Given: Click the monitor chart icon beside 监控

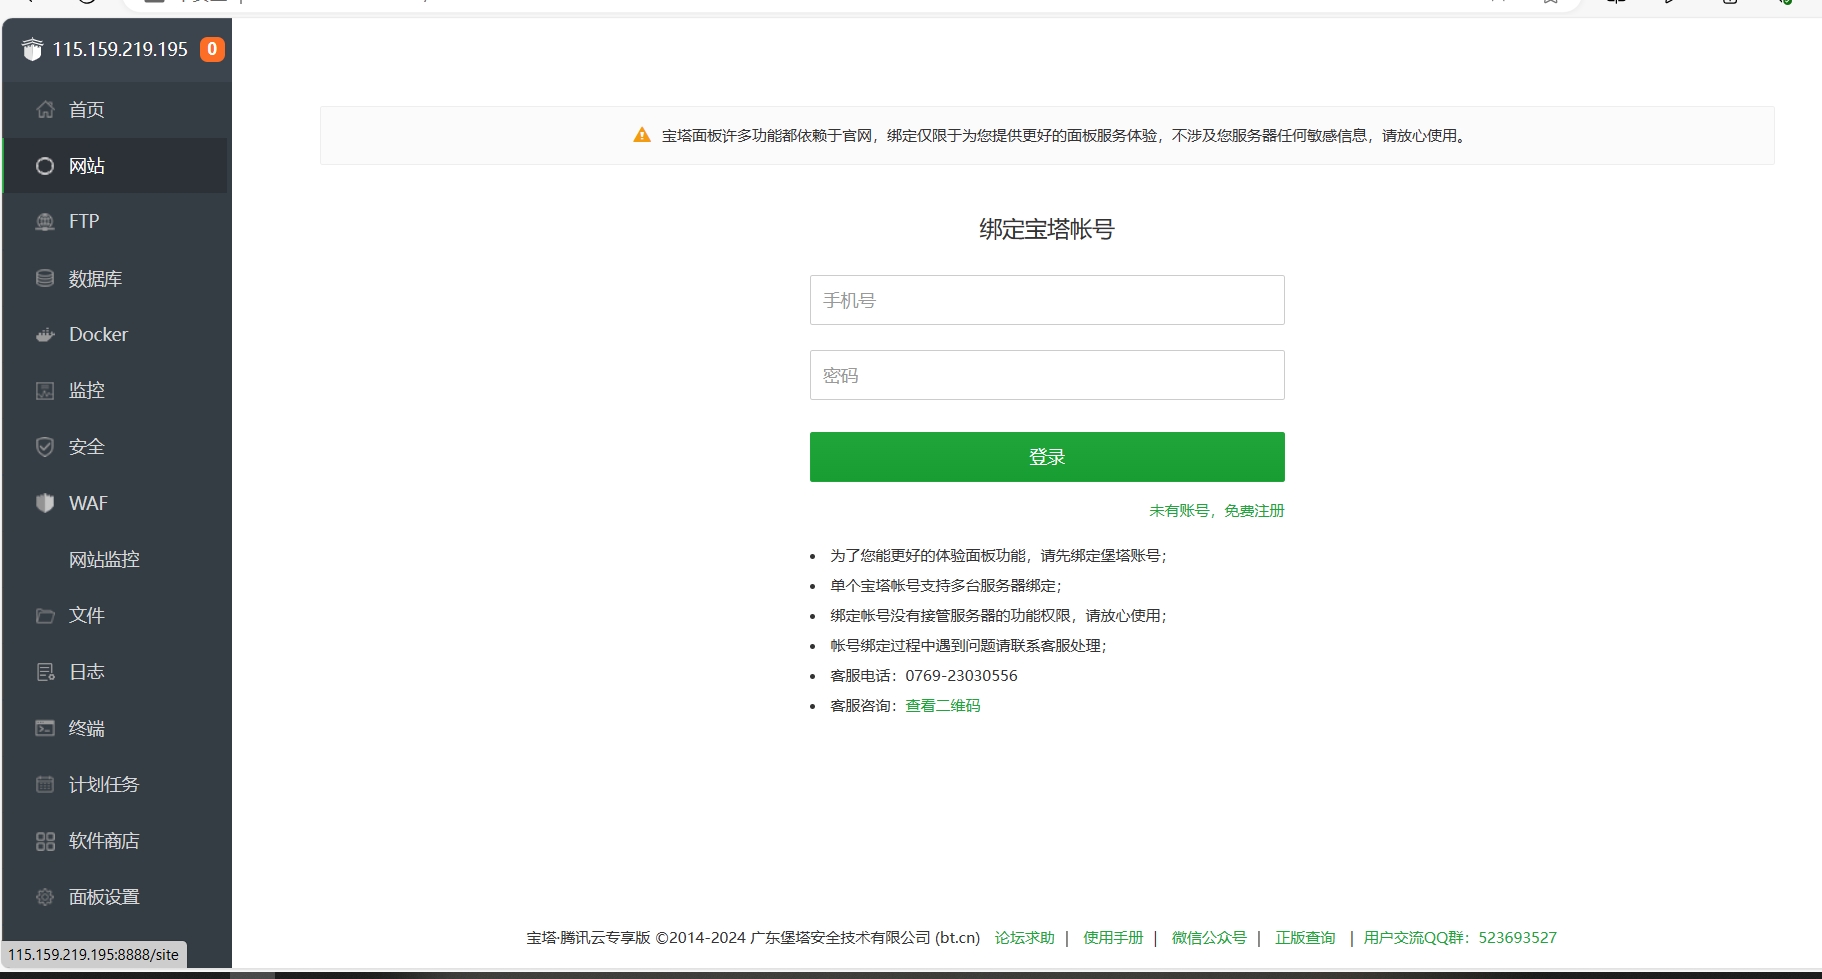Looking at the screenshot, I should 45,391.
